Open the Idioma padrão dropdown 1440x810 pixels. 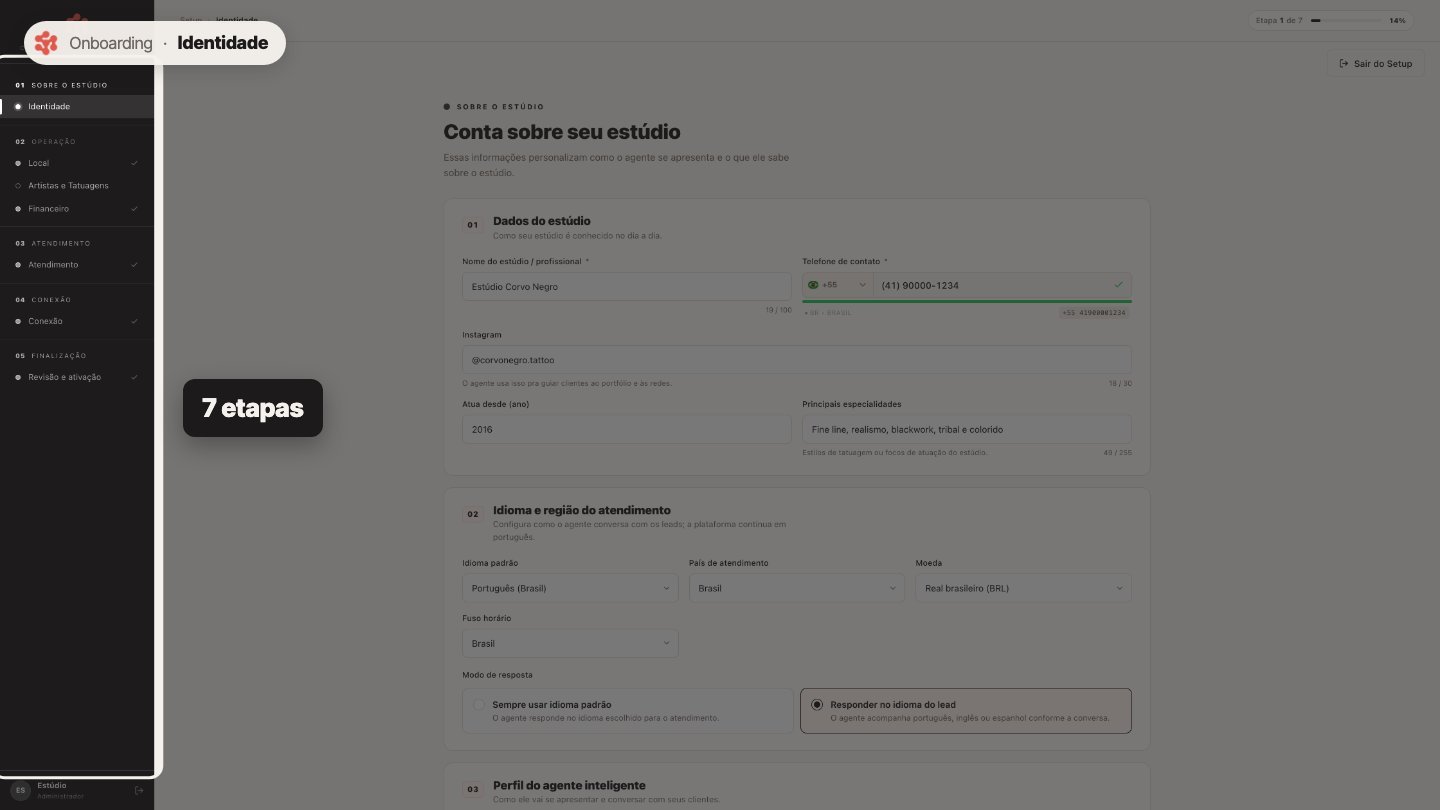tap(570, 588)
